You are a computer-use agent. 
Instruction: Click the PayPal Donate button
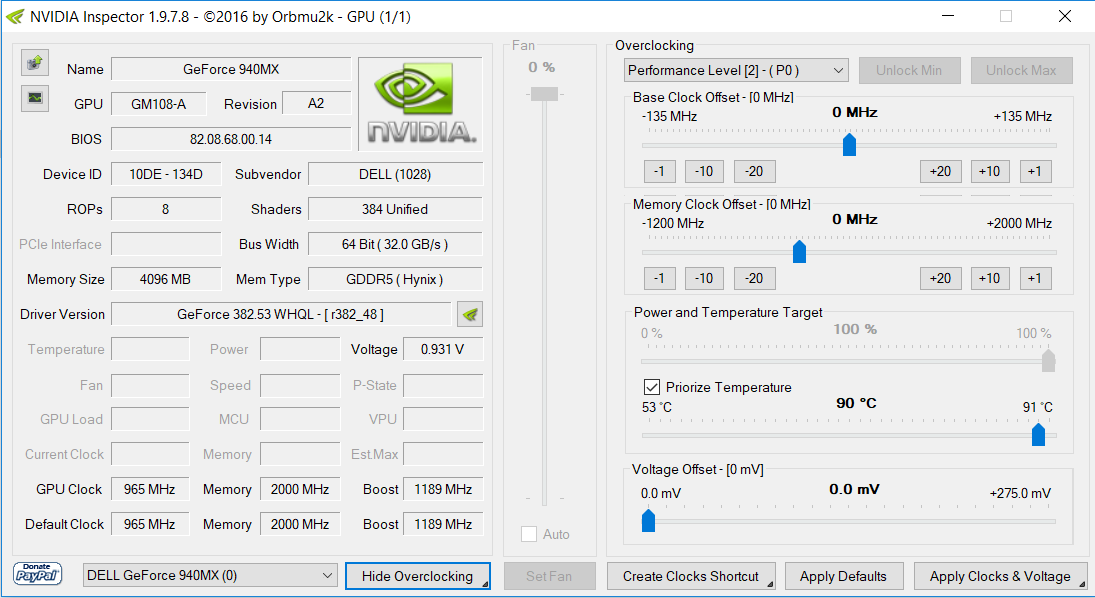tap(38, 574)
